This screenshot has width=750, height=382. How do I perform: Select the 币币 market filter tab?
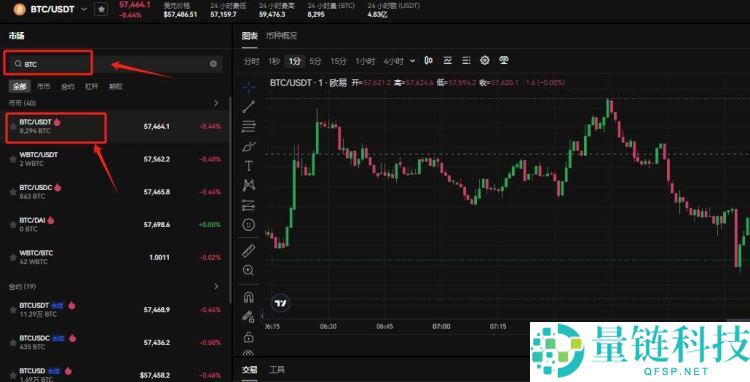pyautogui.click(x=44, y=87)
